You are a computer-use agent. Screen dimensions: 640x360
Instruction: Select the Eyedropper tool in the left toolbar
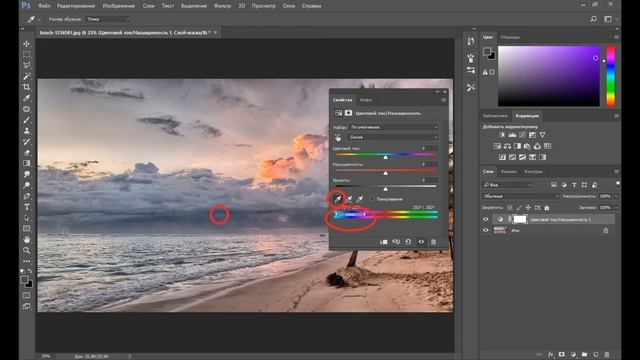pyautogui.click(x=27, y=98)
